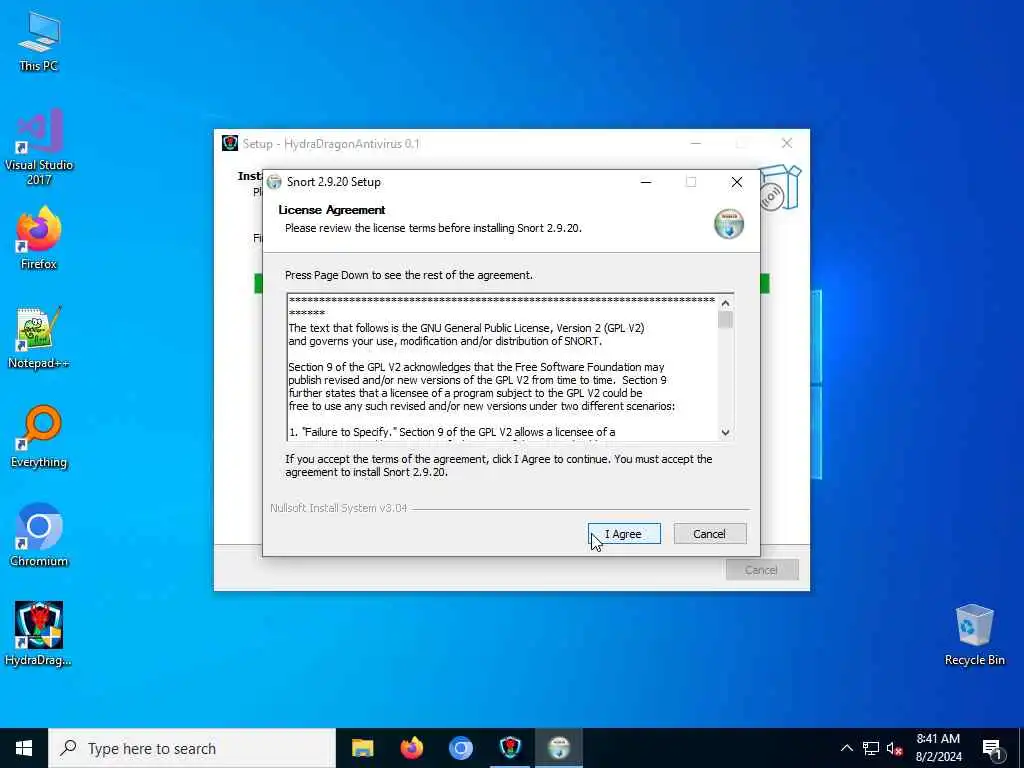Select the HydraDragon desktop shortcut

click(39, 634)
